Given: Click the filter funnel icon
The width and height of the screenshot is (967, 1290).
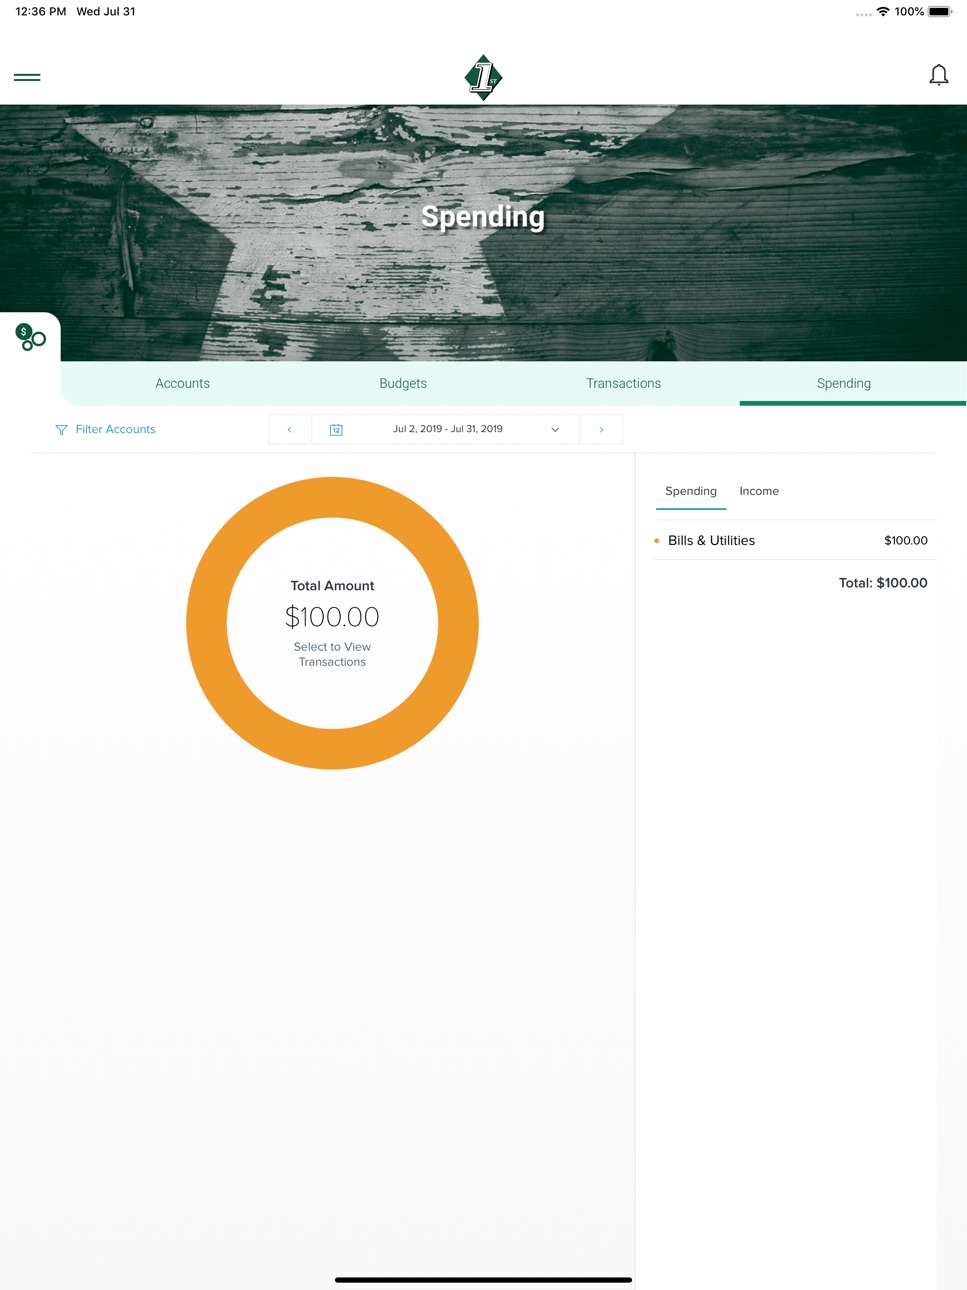Looking at the screenshot, I should 61,430.
